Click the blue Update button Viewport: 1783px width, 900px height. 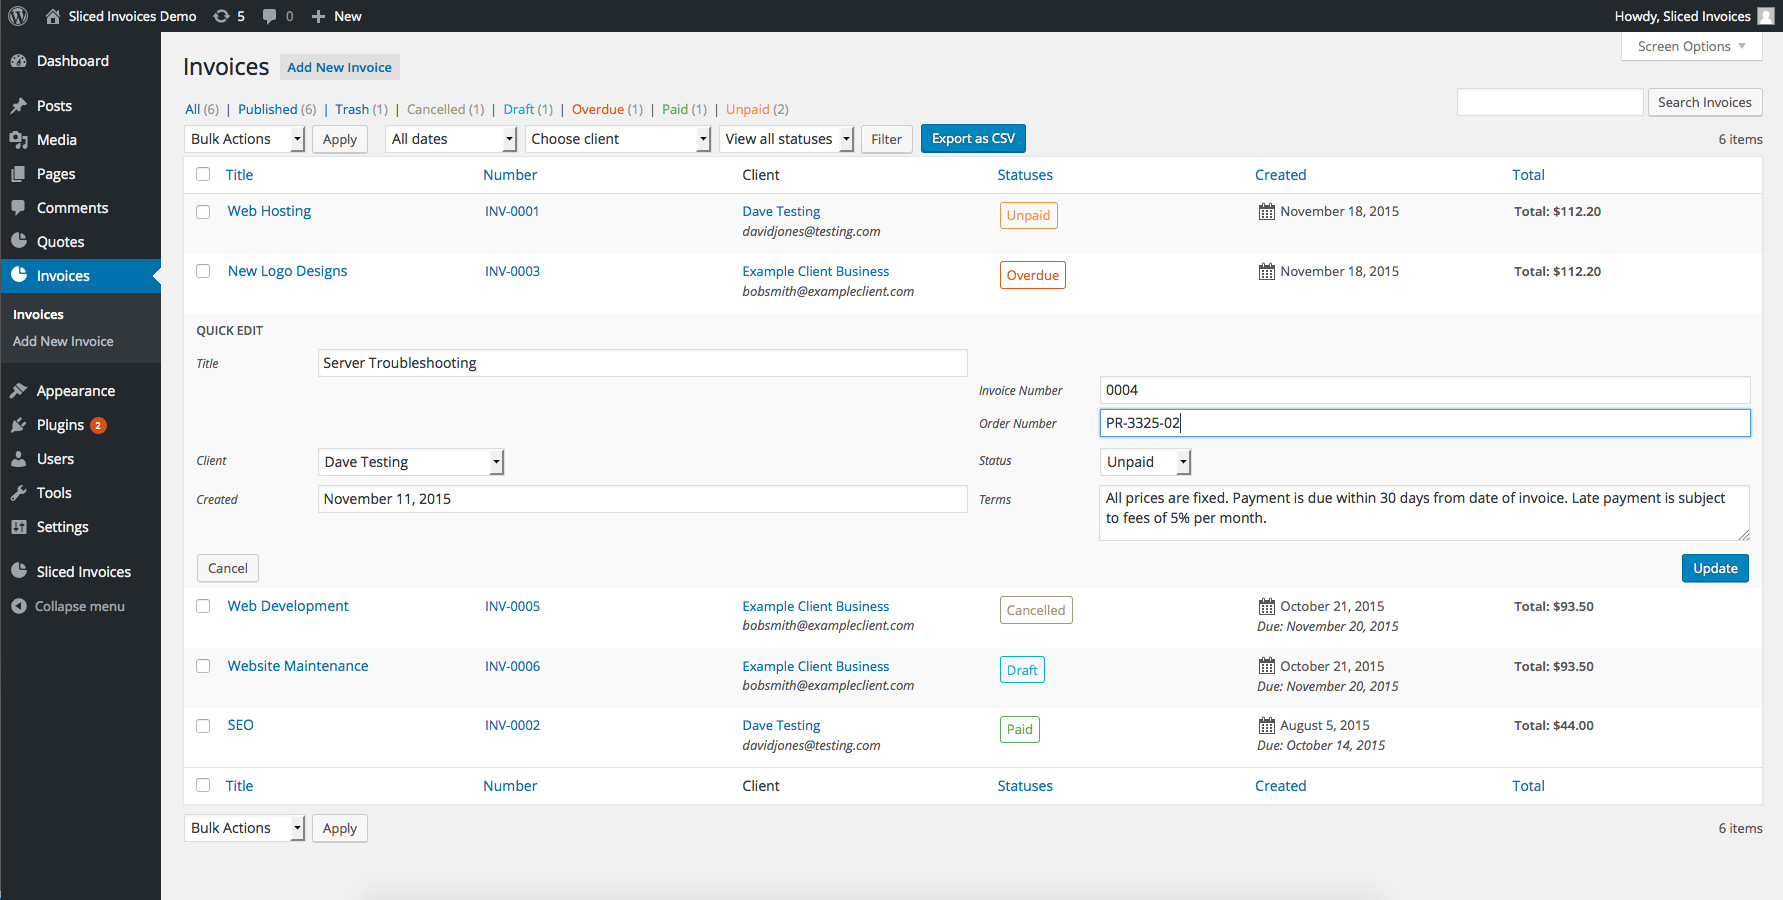(1714, 568)
